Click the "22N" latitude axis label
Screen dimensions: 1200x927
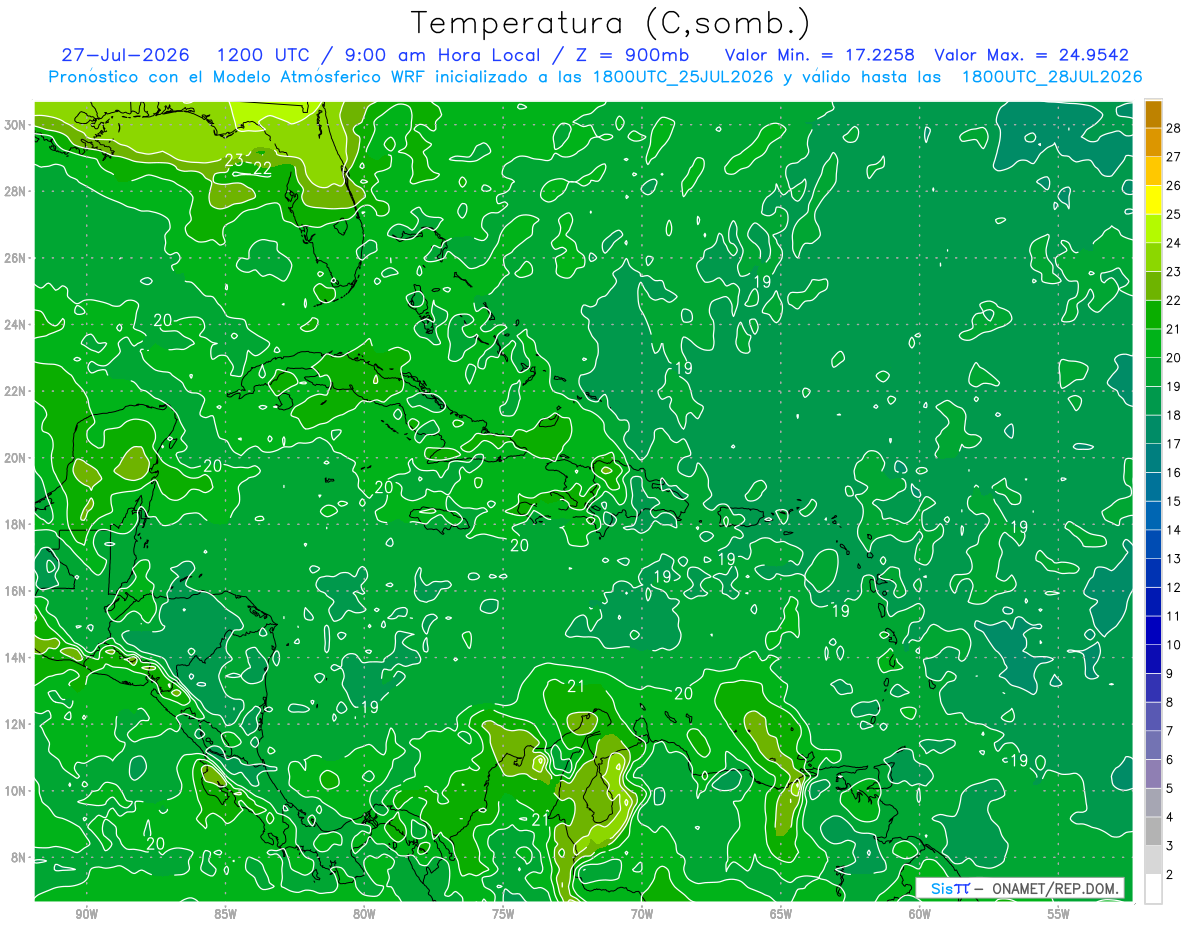[16, 391]
